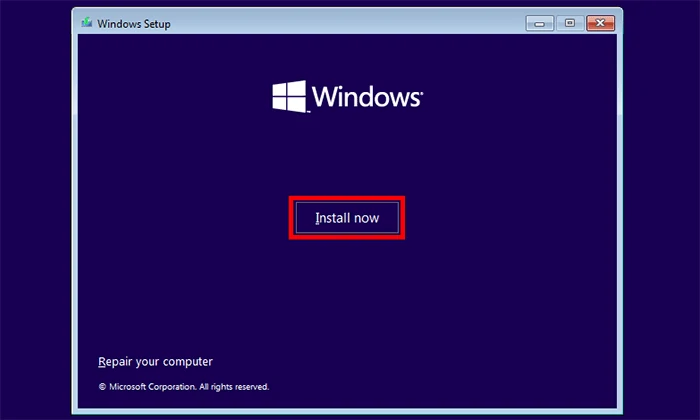This screenshot has width=700, height=420.
Task: Close the Windows Setup window
Action: pyautogui.click(x=600, y=23)
